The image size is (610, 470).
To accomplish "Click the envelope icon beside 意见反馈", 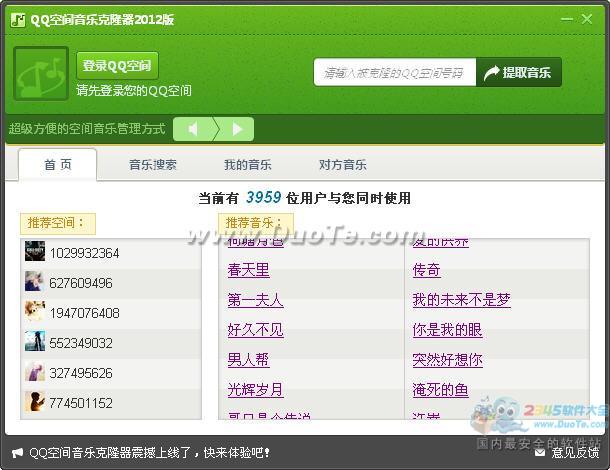I will [x=540, y=452].
